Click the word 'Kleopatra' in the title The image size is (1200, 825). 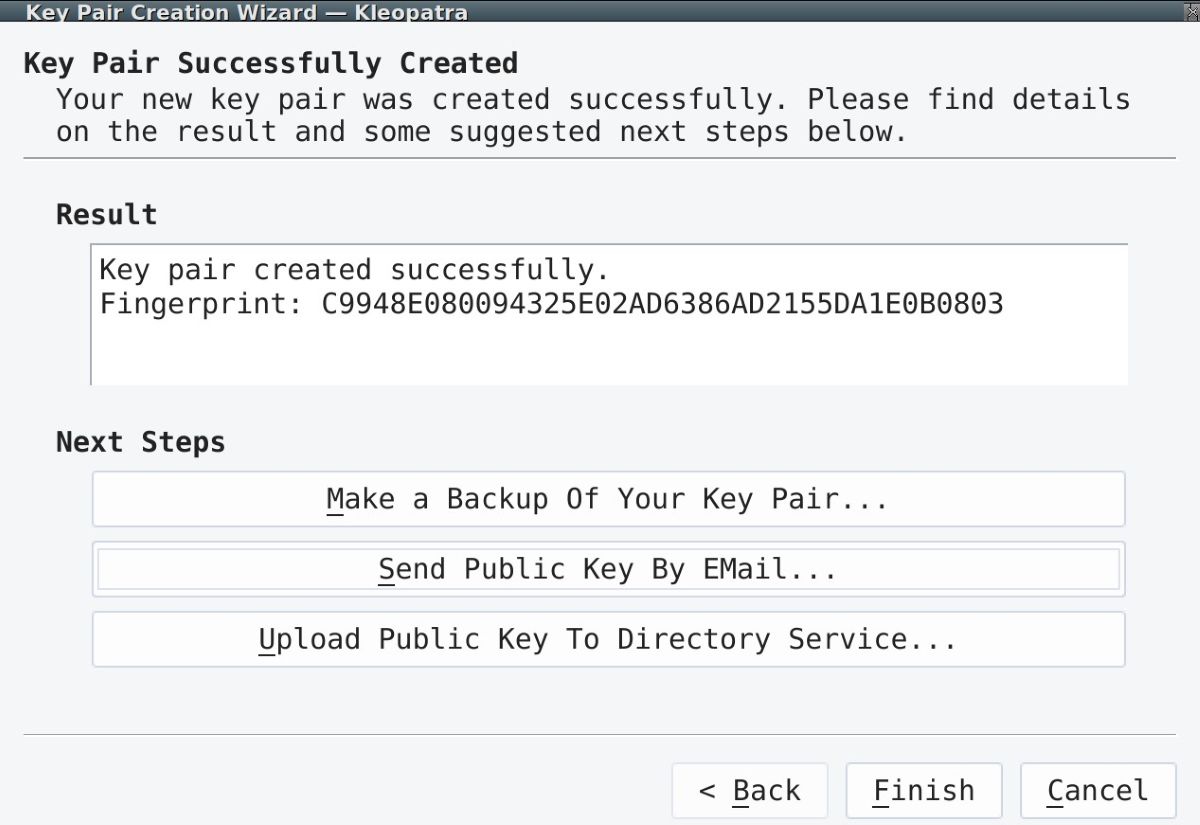pyautogui.click(x=410, y=12)
